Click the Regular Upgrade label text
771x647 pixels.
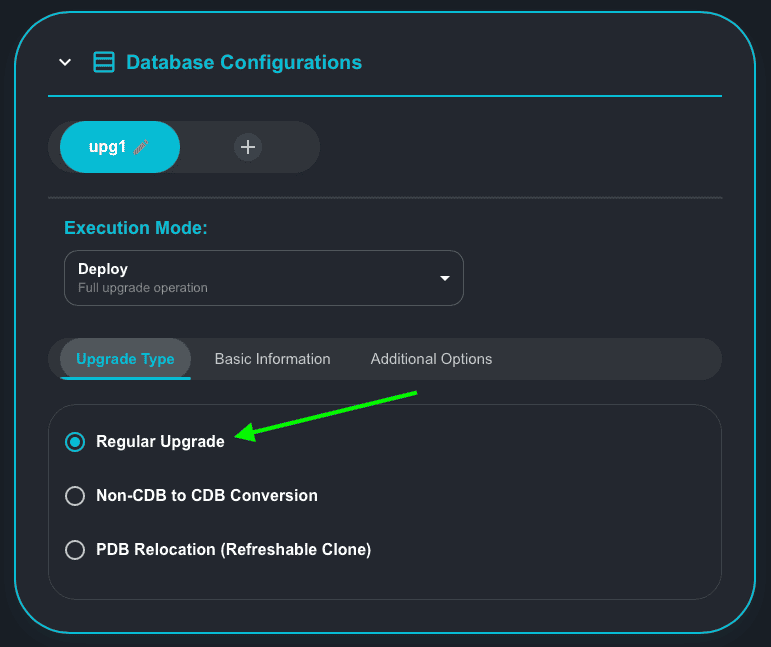[x=160, y=442]
